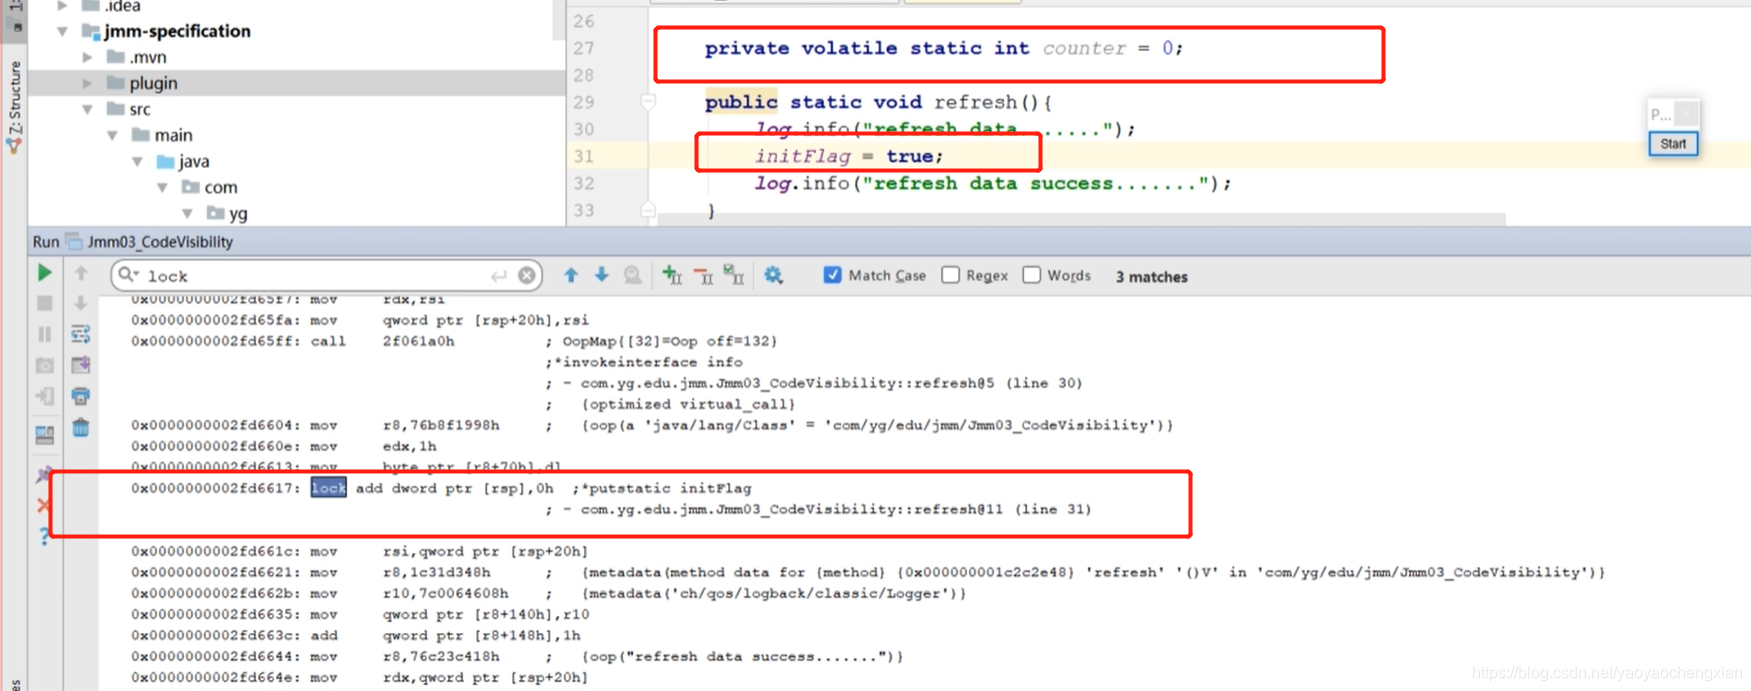
Task: Clear all console output with trash icon
Action: (81, 428)
